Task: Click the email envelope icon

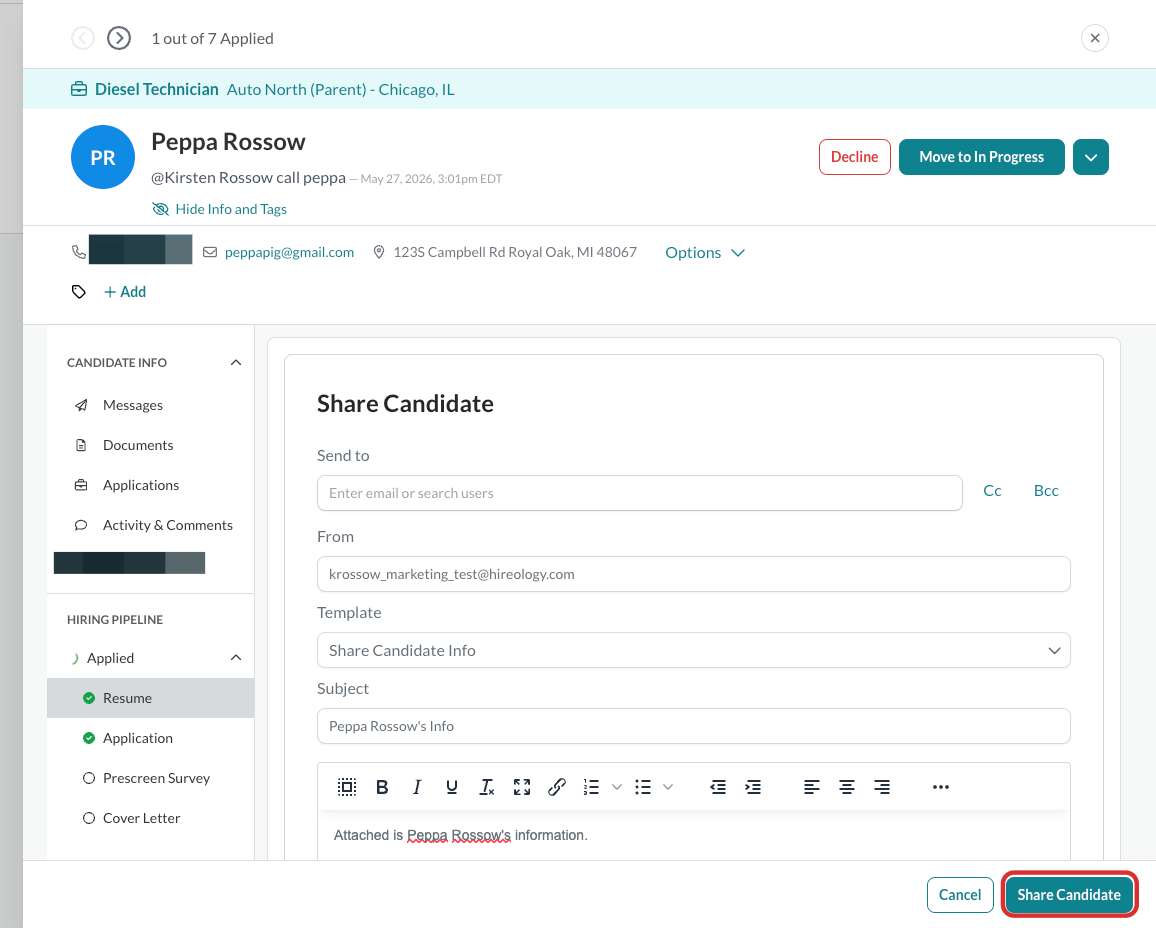Action: pos(210,252)
